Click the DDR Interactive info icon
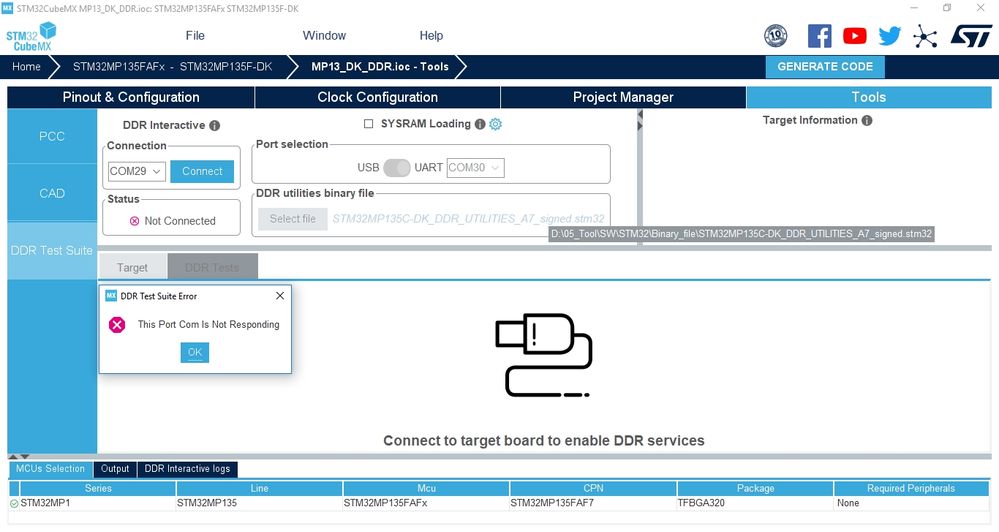This screenshot has height=532, width=999. coord(215,126)
